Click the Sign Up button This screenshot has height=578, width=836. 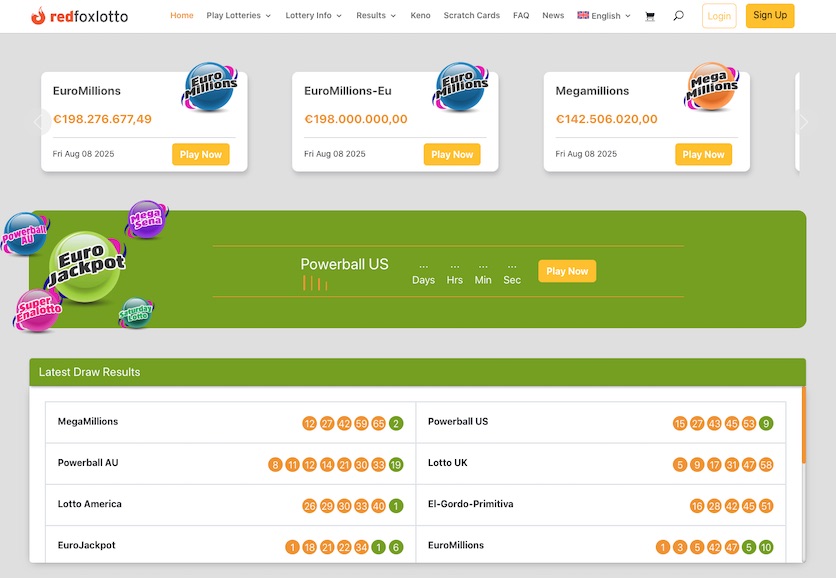pyautogui.click(x=770, y=15)
